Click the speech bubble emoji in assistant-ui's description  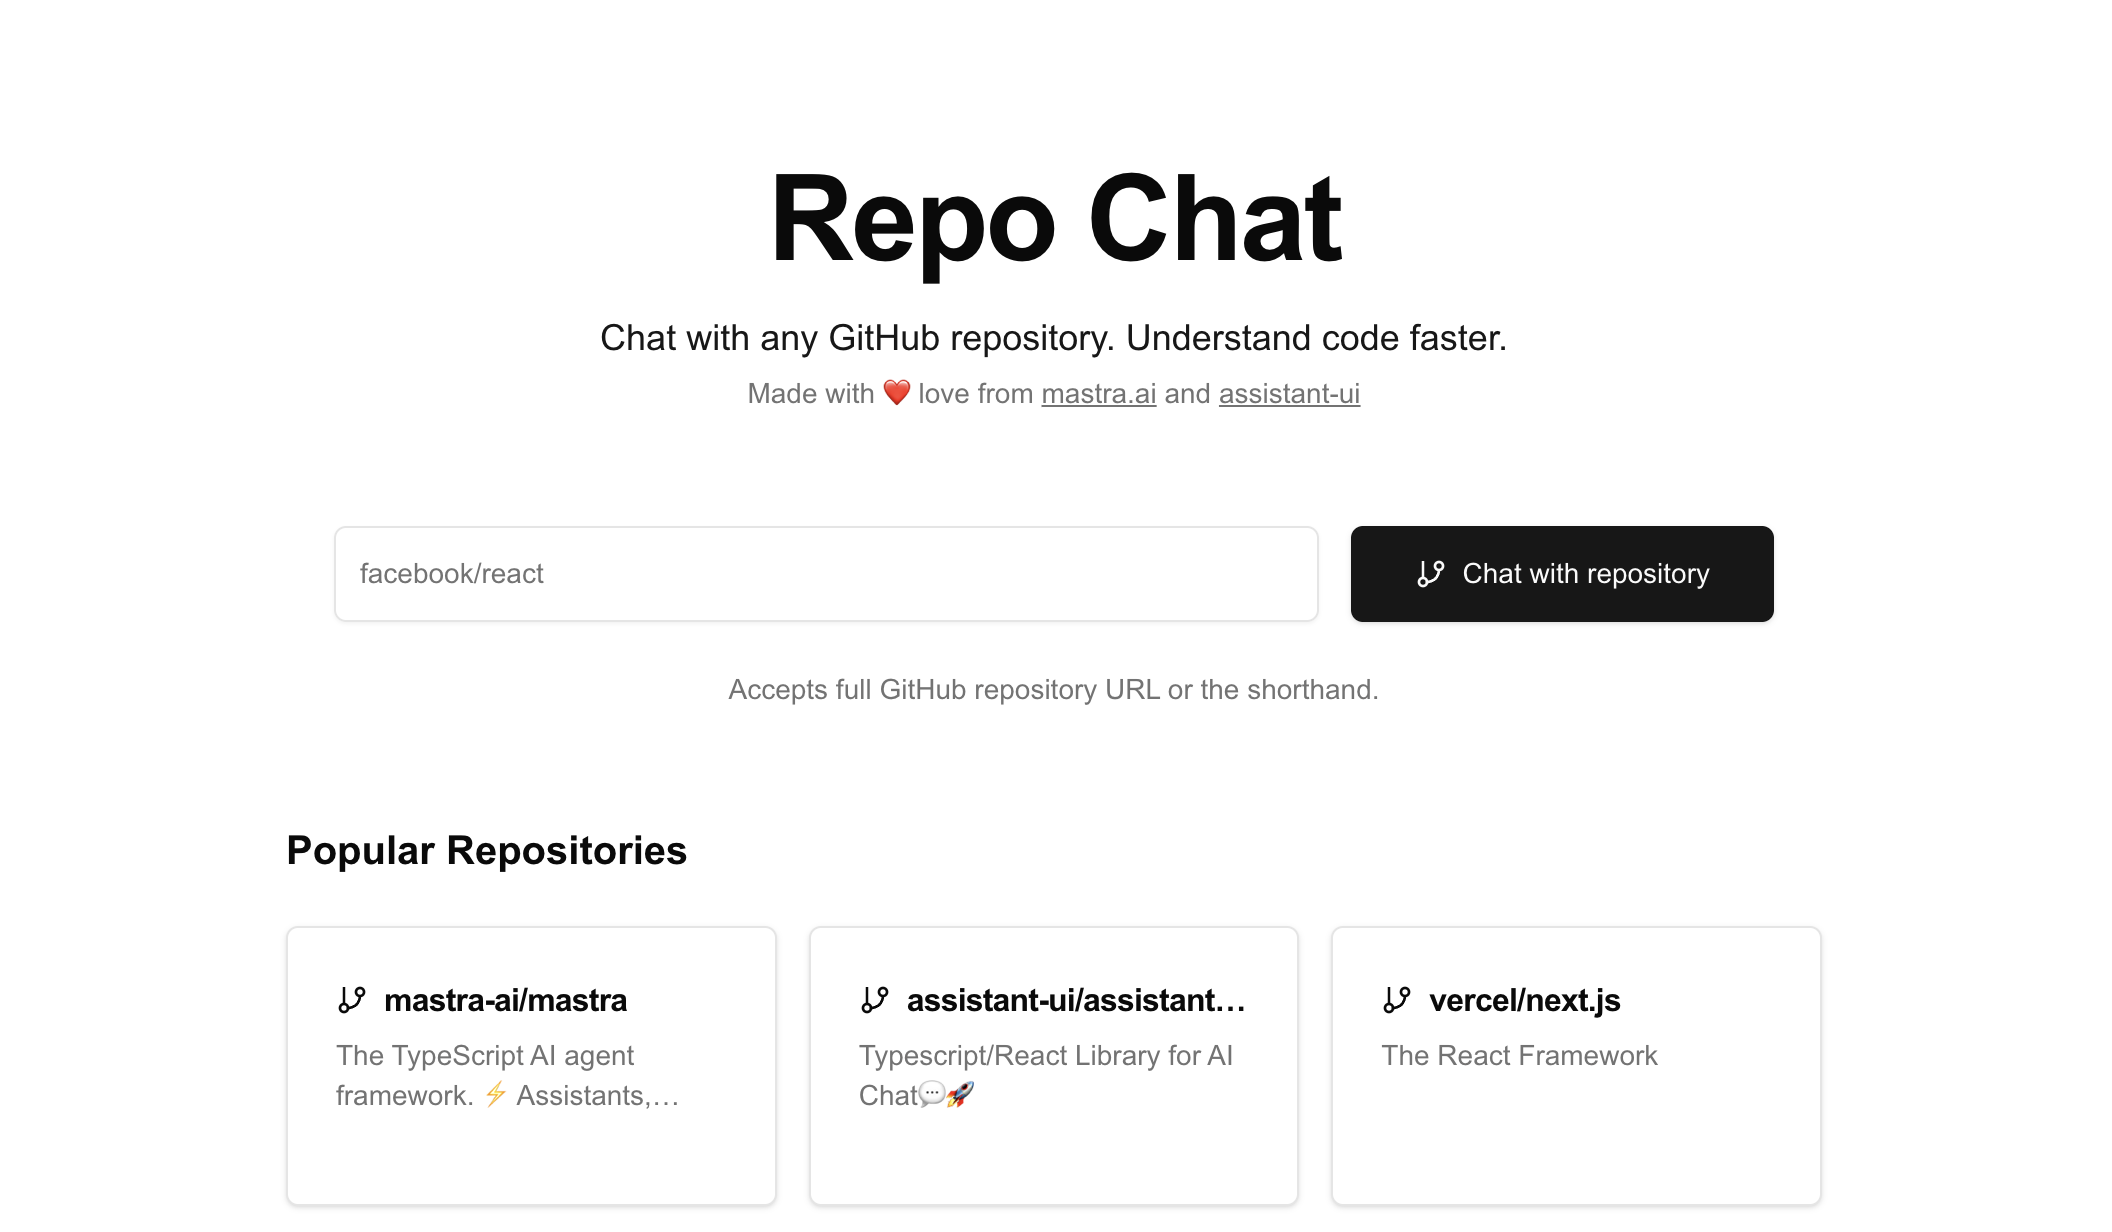tap(930, 1095)
